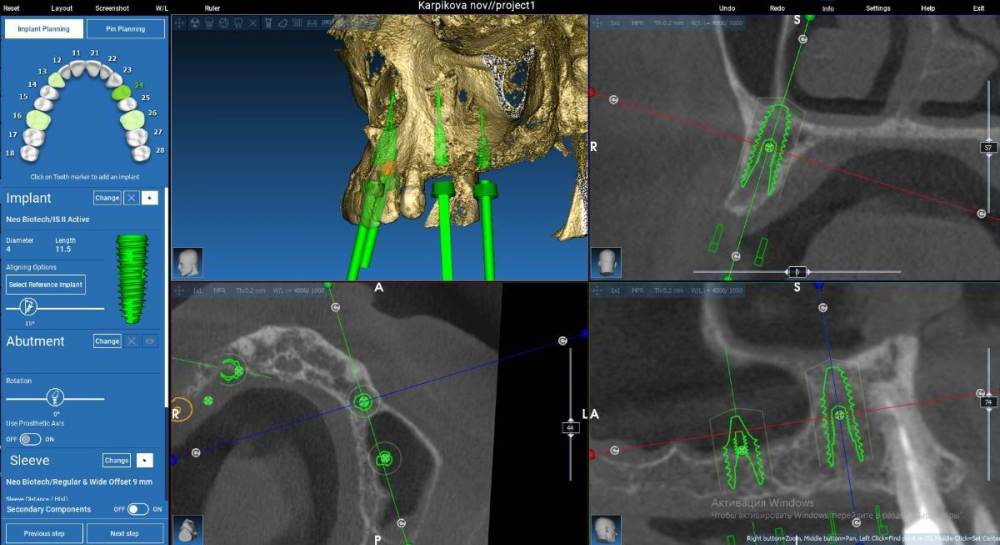Click the head orientation icon in 3D view

click(x=187, y=263)
